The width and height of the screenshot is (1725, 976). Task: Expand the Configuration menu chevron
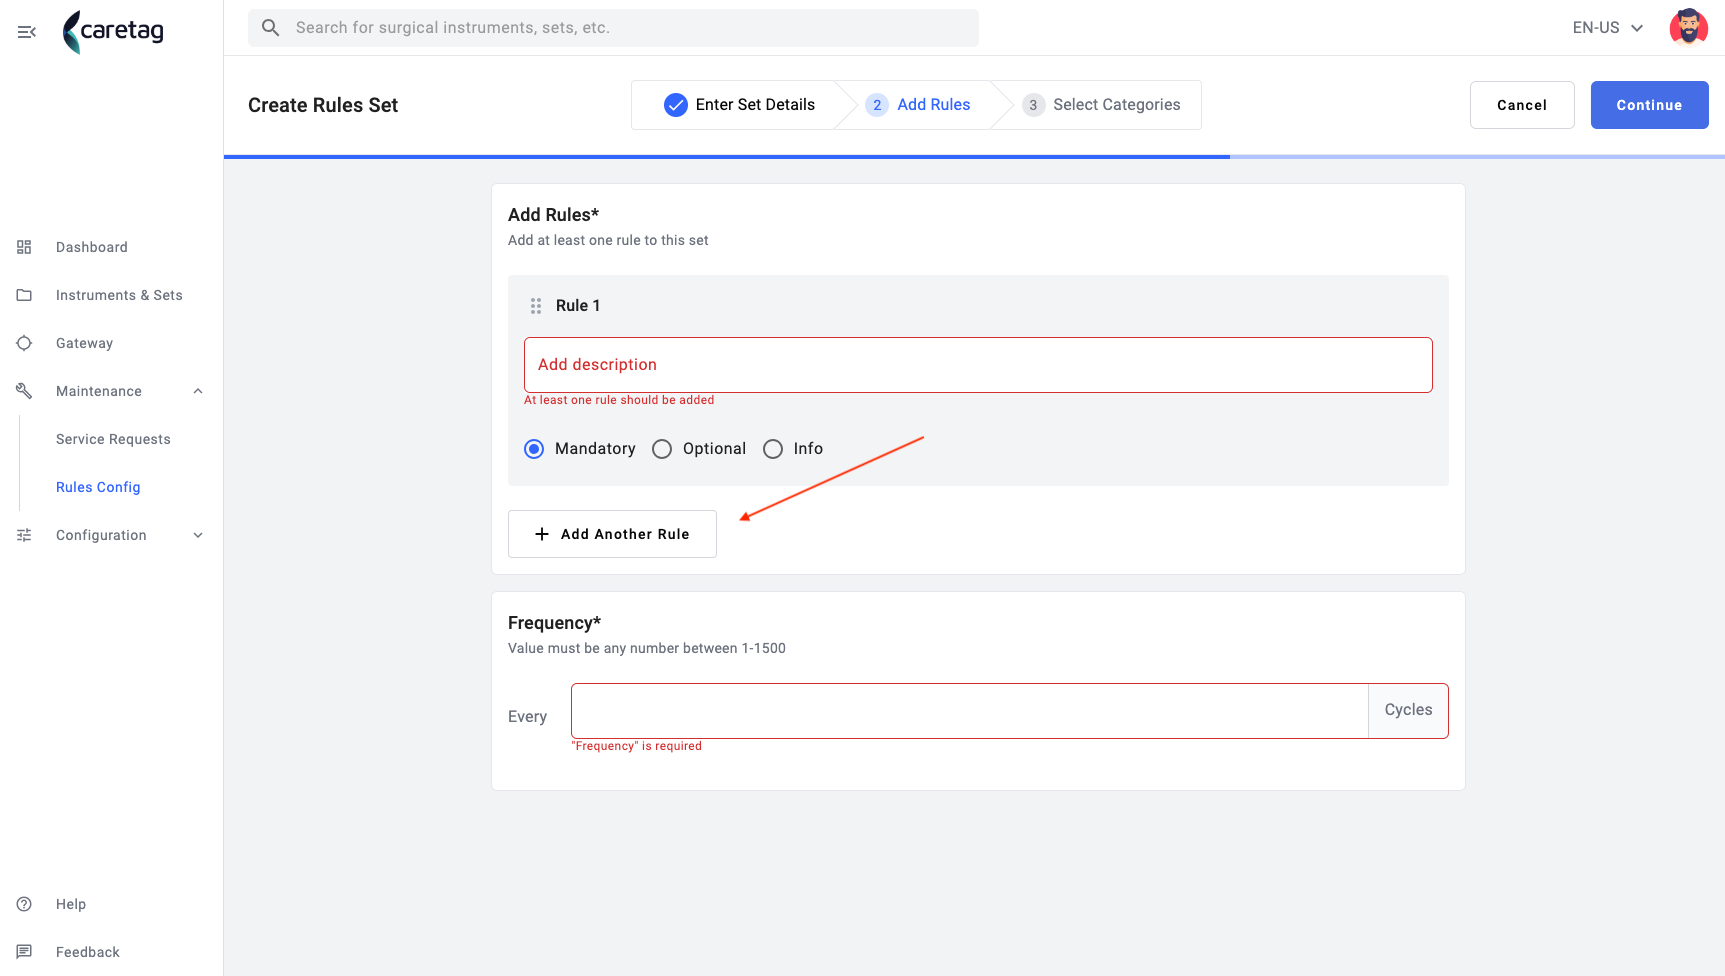(198, 535)
